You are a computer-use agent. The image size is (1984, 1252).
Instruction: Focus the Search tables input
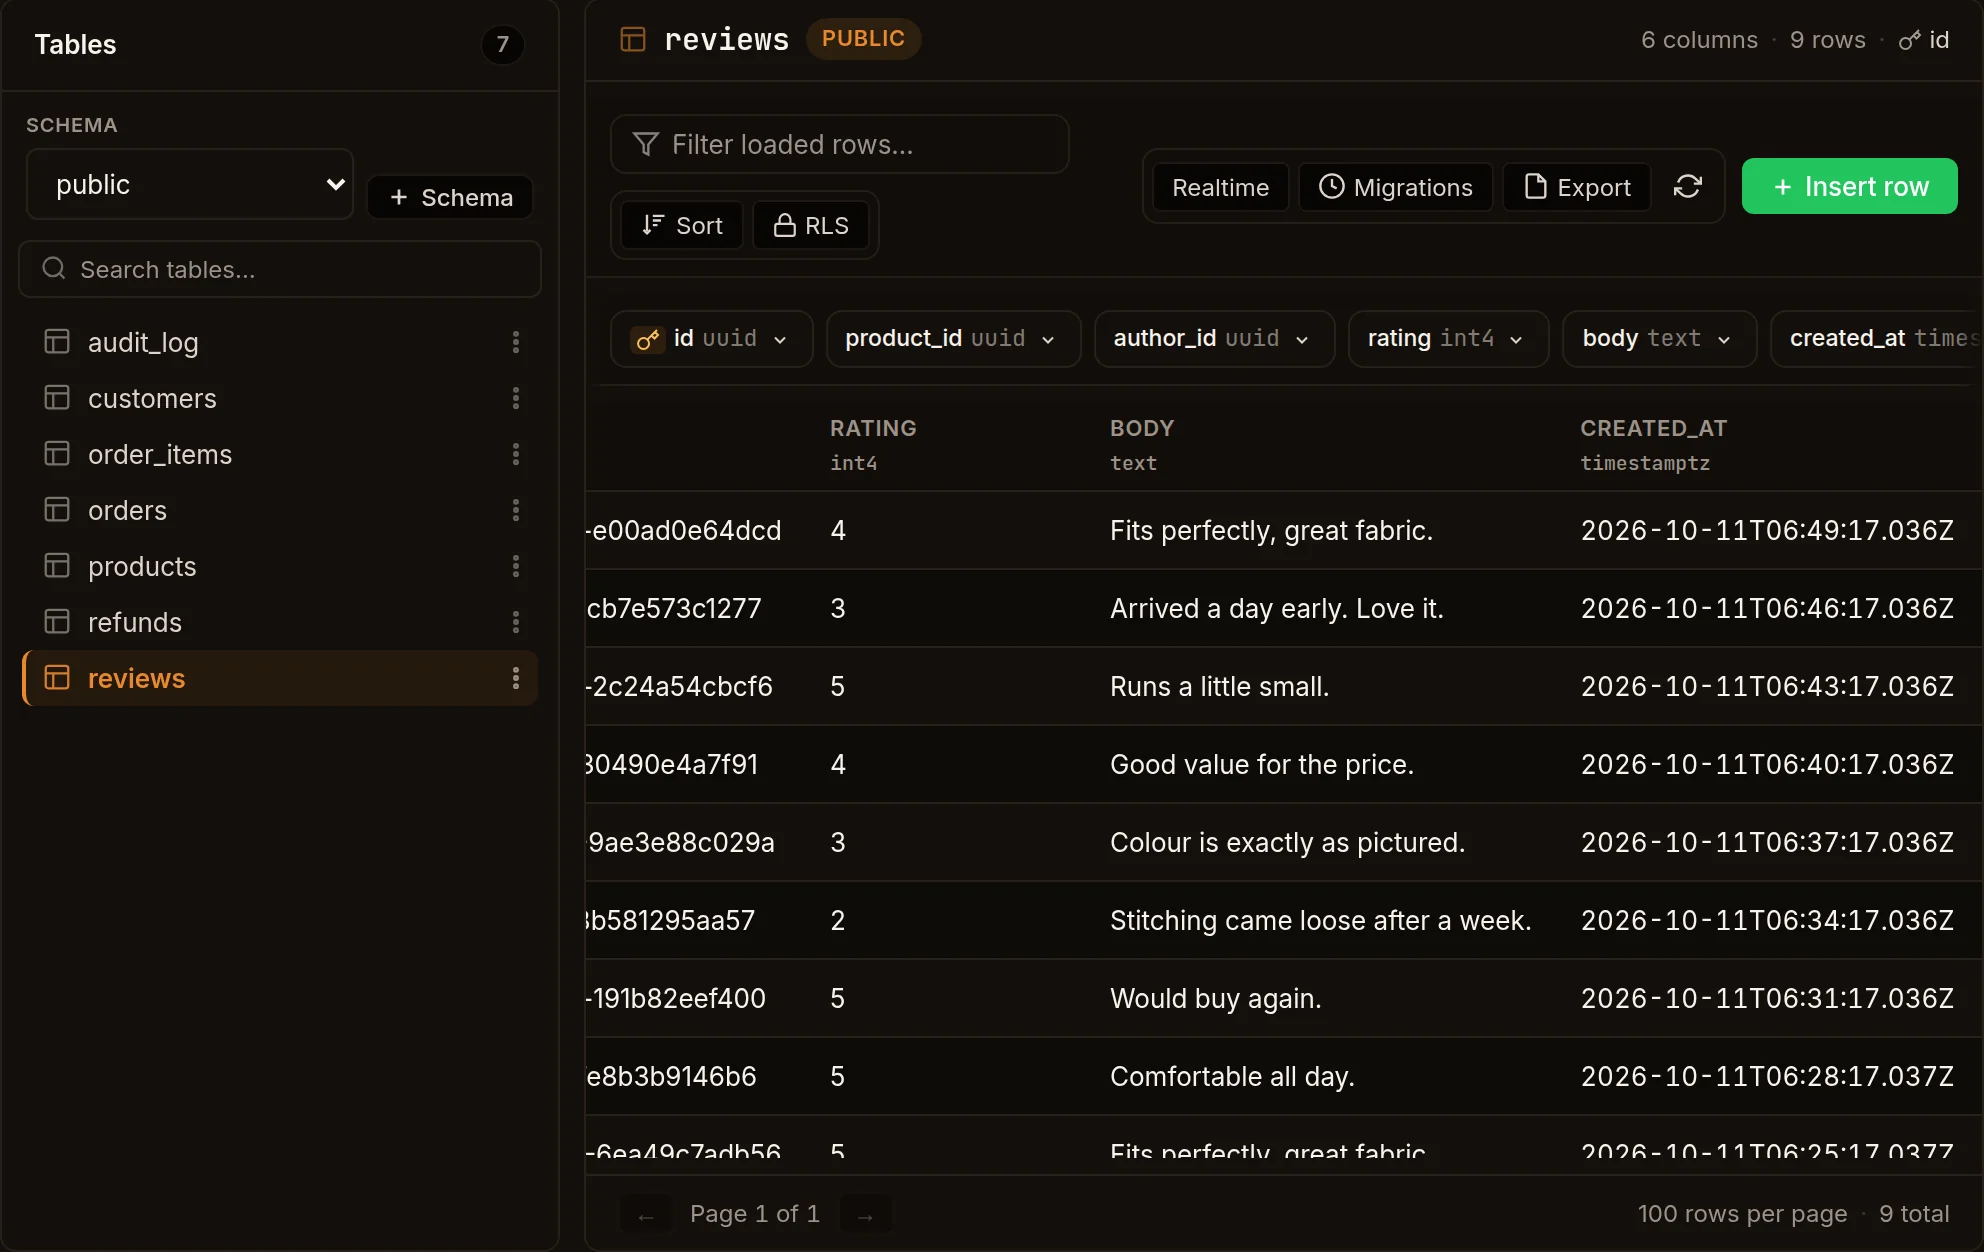tap(280, 269)
